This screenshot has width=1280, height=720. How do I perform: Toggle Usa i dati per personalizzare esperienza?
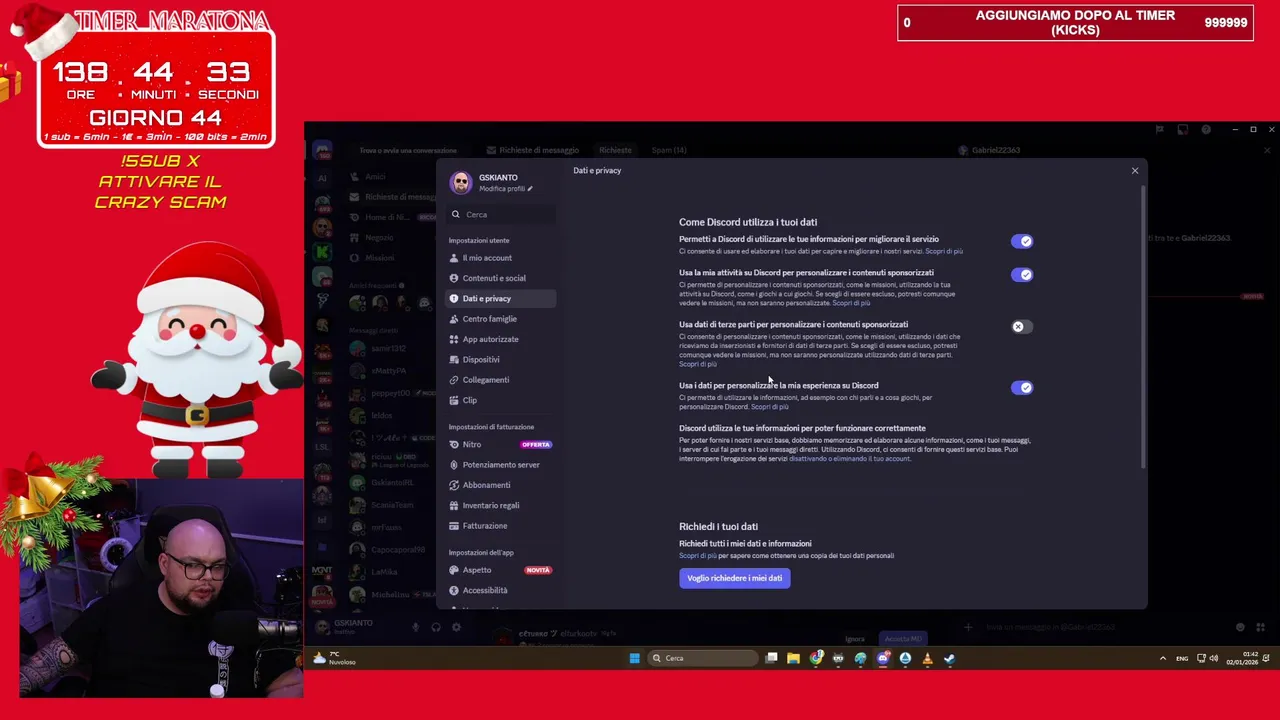click(x=1021, y=387)
